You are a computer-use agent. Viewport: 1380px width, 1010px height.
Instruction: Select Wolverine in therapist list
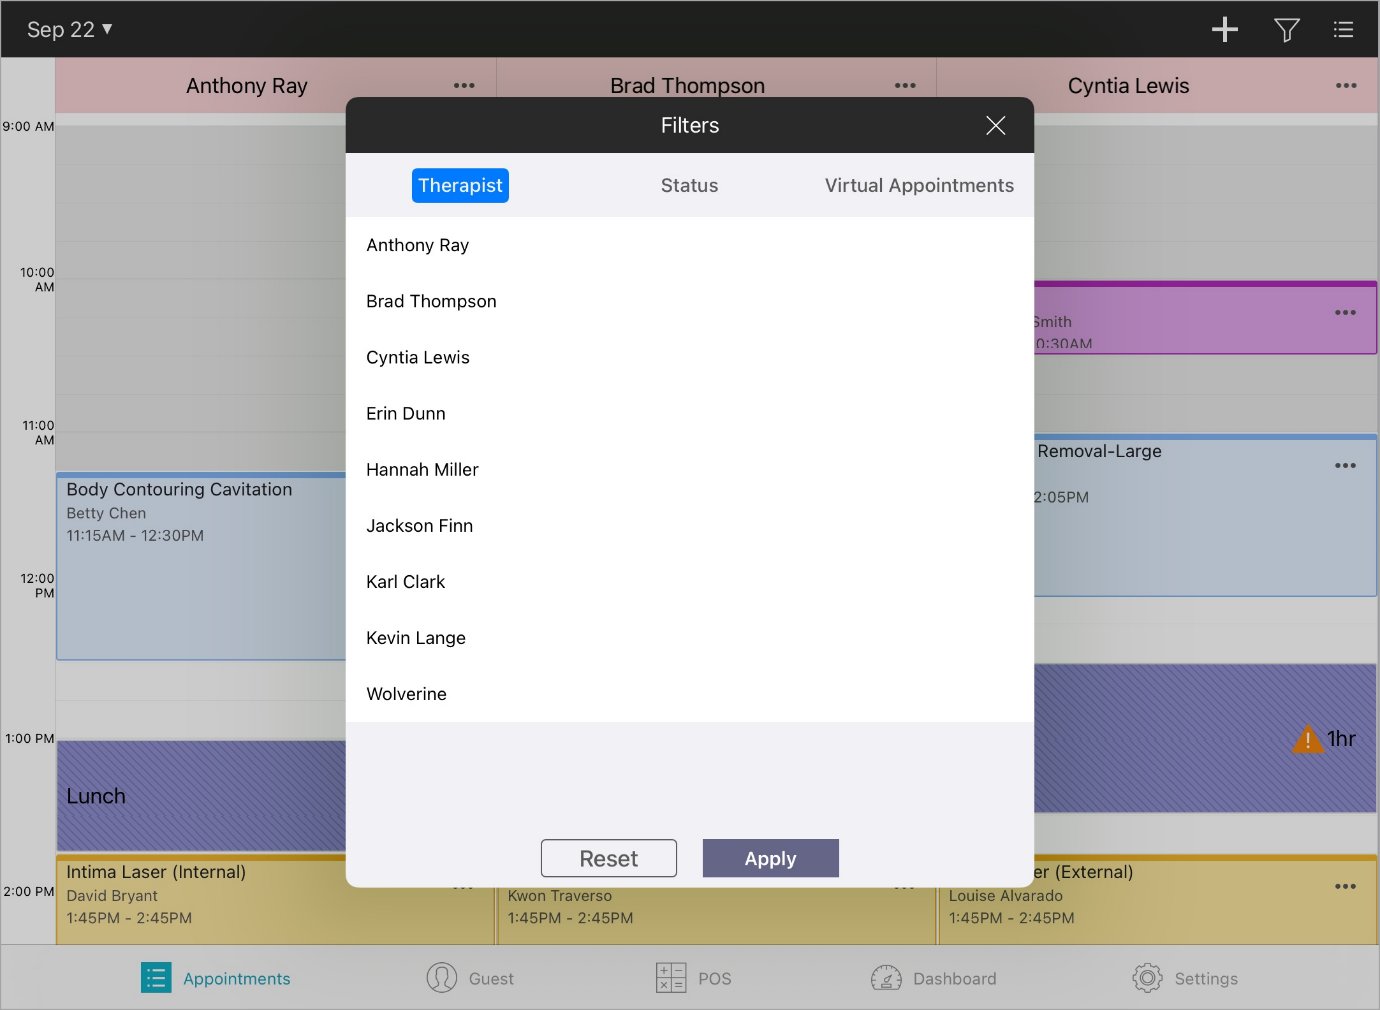click(406, 694)
